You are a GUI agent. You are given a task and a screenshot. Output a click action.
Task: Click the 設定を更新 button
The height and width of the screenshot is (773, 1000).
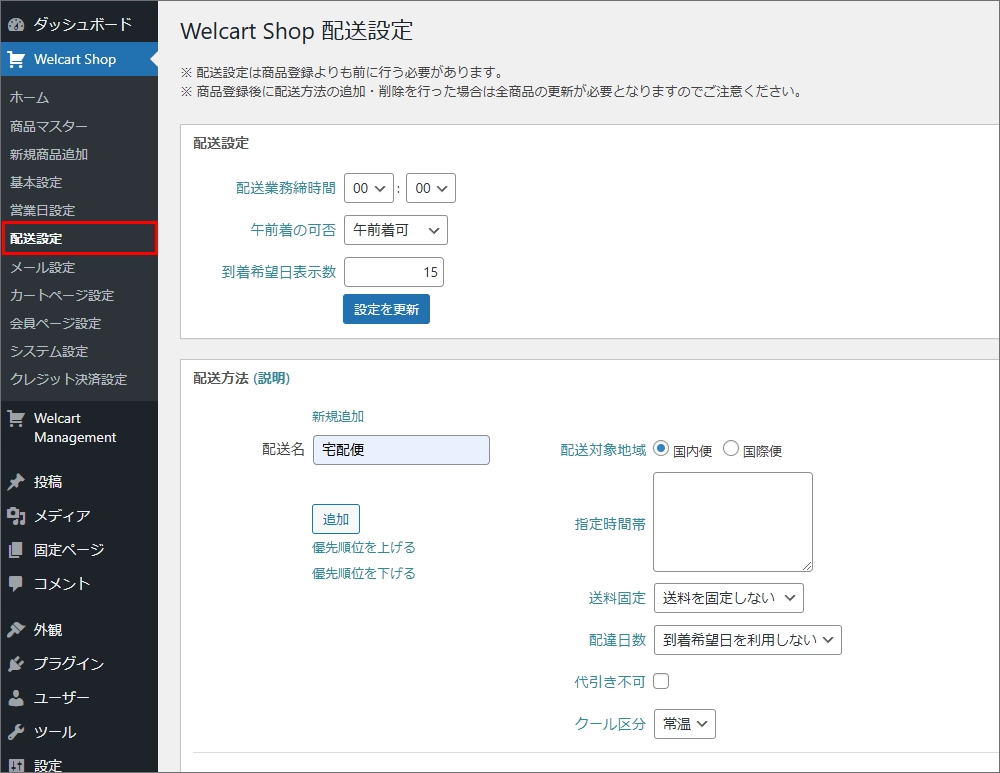[x=386, y=309]
